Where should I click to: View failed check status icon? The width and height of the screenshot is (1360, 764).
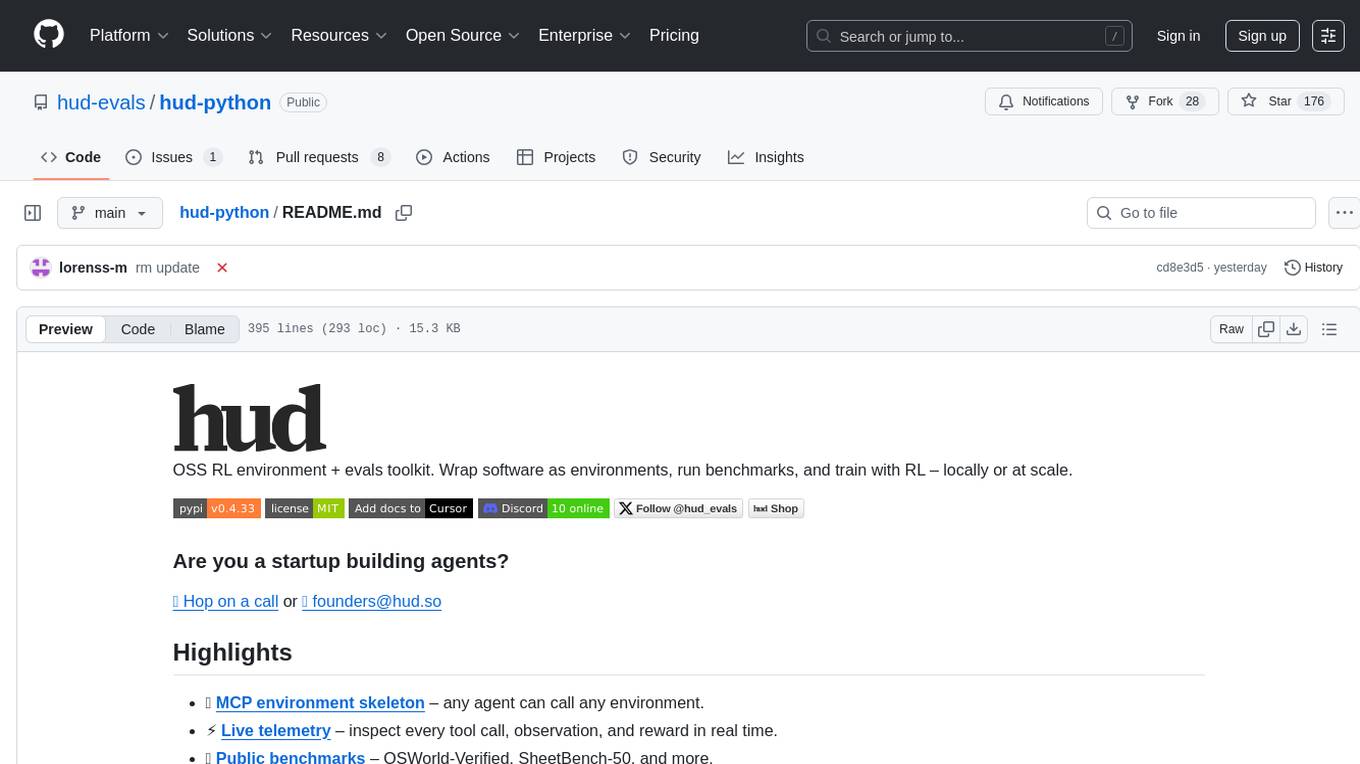[x=222, y=267]
